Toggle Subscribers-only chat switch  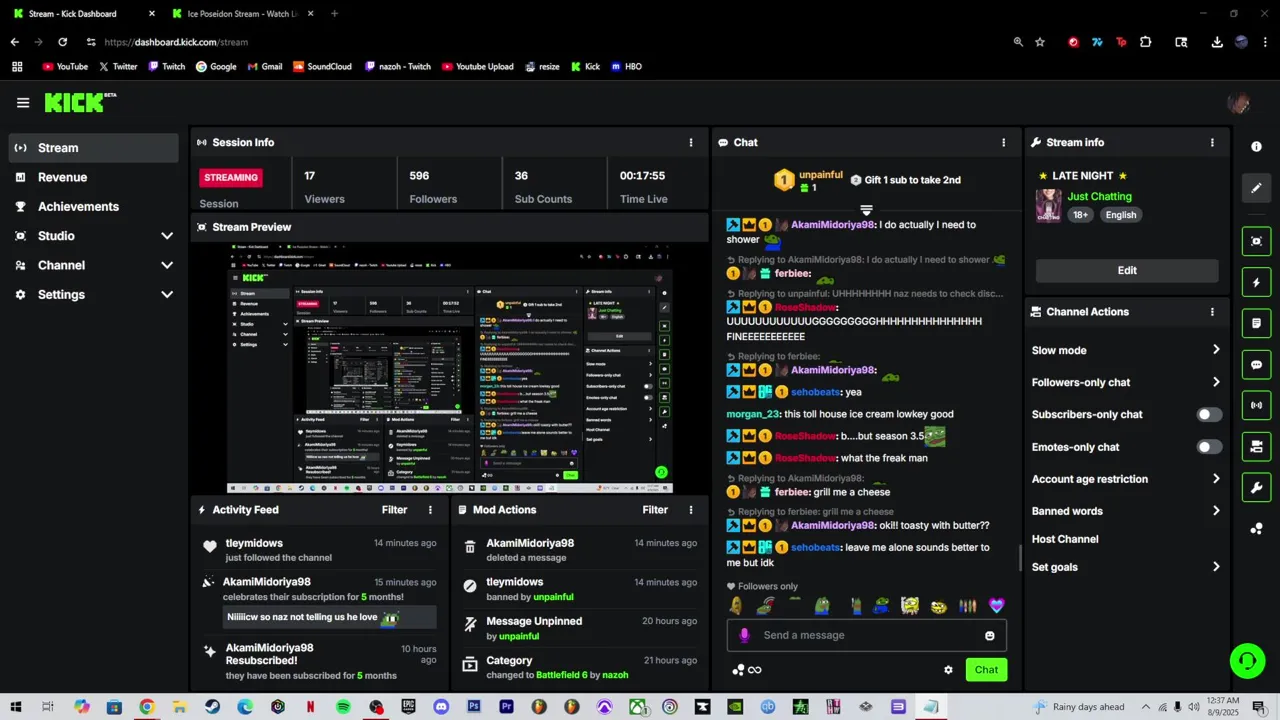(x=1209, y=414)
